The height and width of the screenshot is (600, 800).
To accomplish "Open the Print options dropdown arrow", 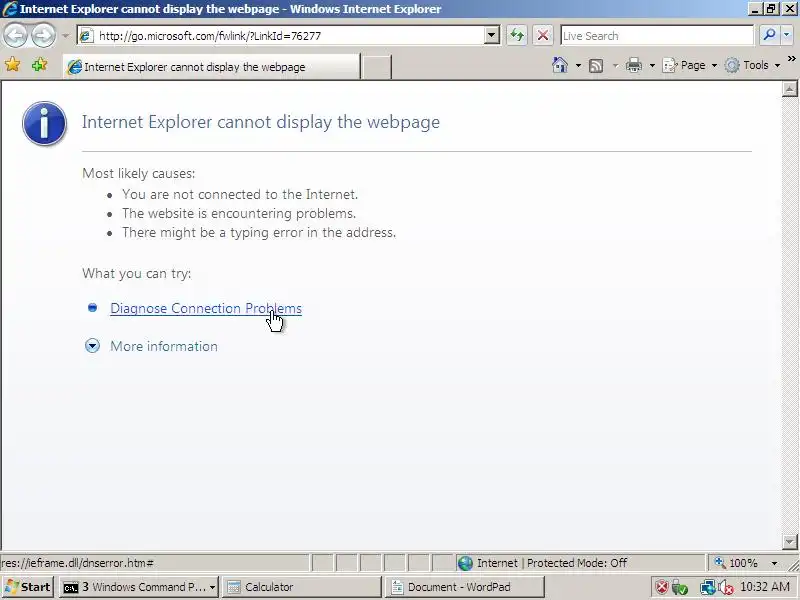I will 652,65.
